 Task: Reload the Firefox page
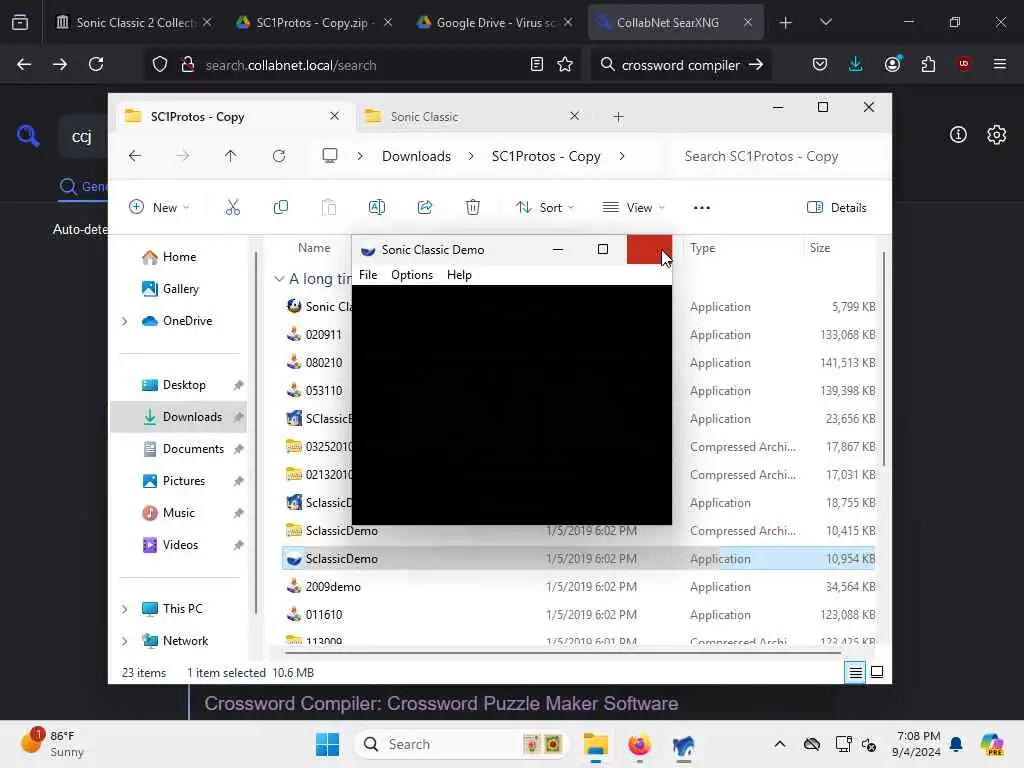coord(96,64)
